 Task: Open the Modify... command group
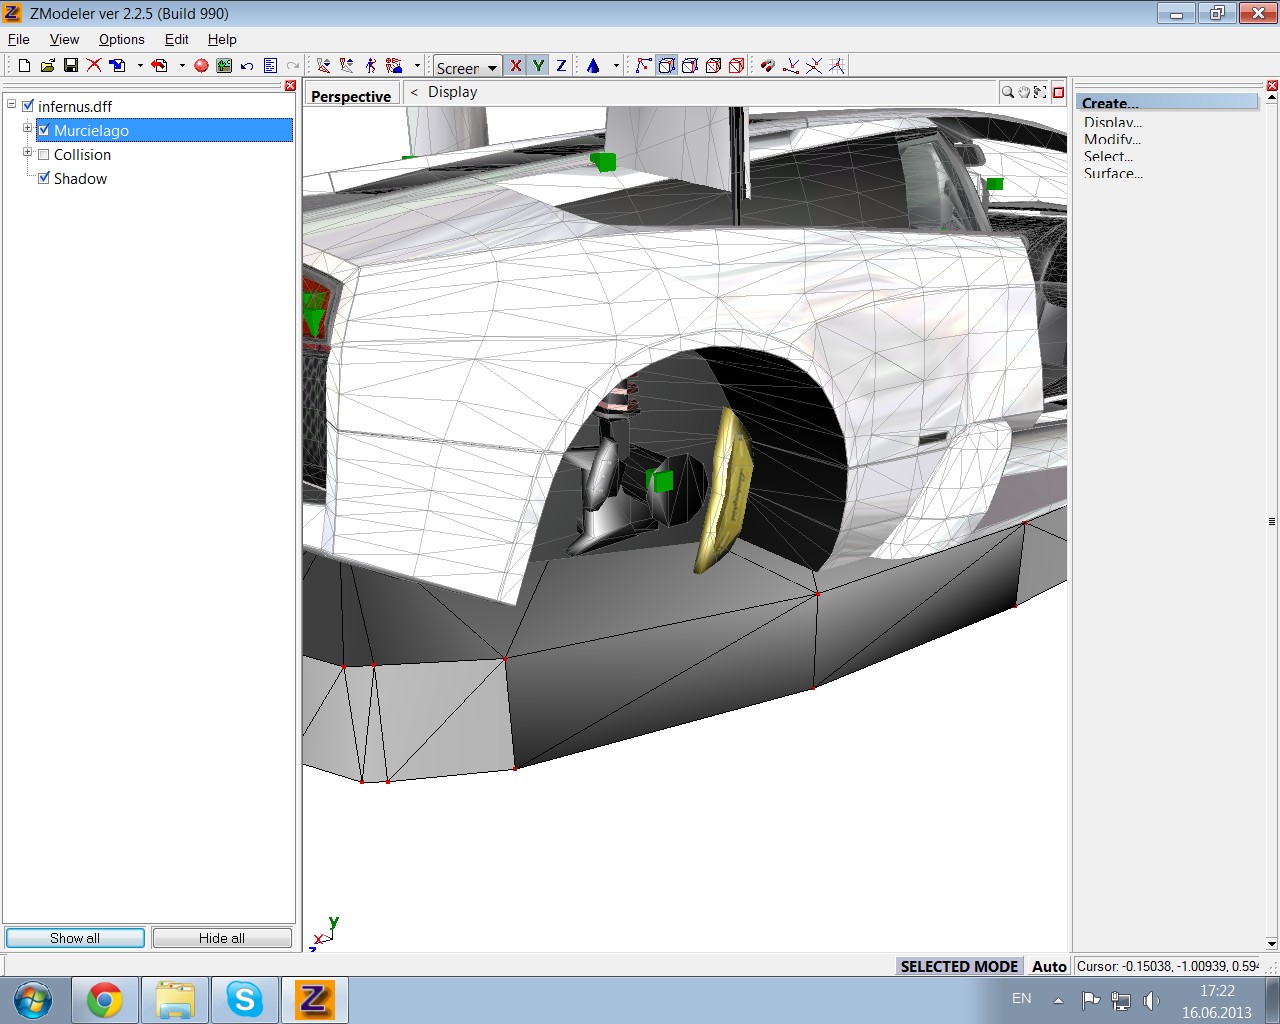click(x=1112, y=139)
